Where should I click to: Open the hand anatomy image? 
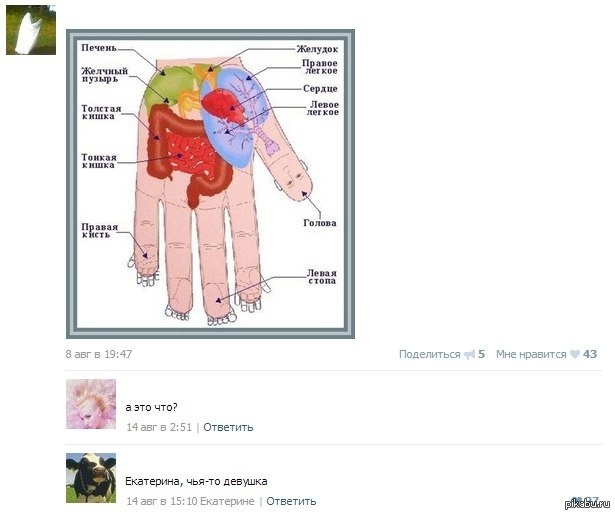pyautogui.click(x=211, y=184)
